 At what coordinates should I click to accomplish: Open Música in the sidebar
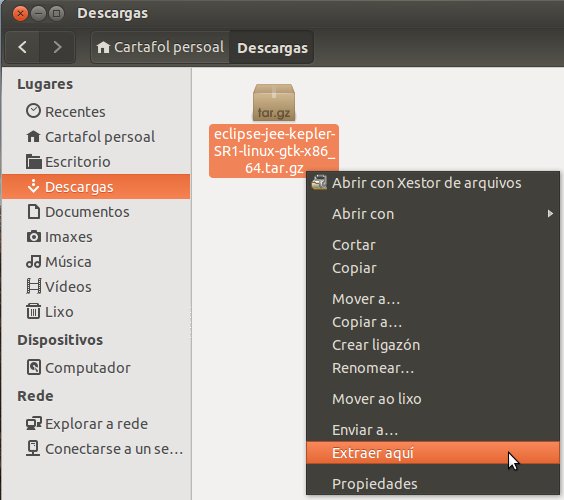pyautogui.click(x=96, y=262)
